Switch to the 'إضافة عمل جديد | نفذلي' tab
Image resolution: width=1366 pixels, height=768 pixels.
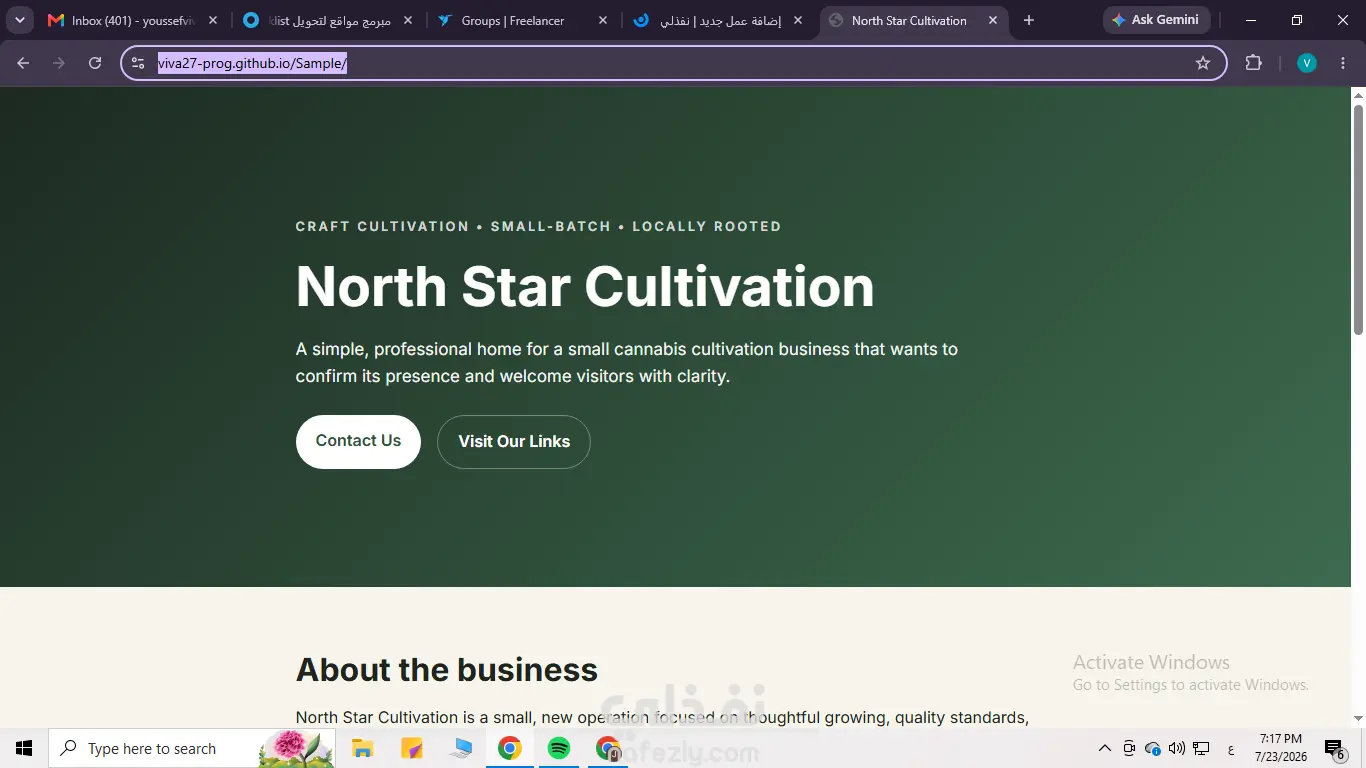click(719, 20)
